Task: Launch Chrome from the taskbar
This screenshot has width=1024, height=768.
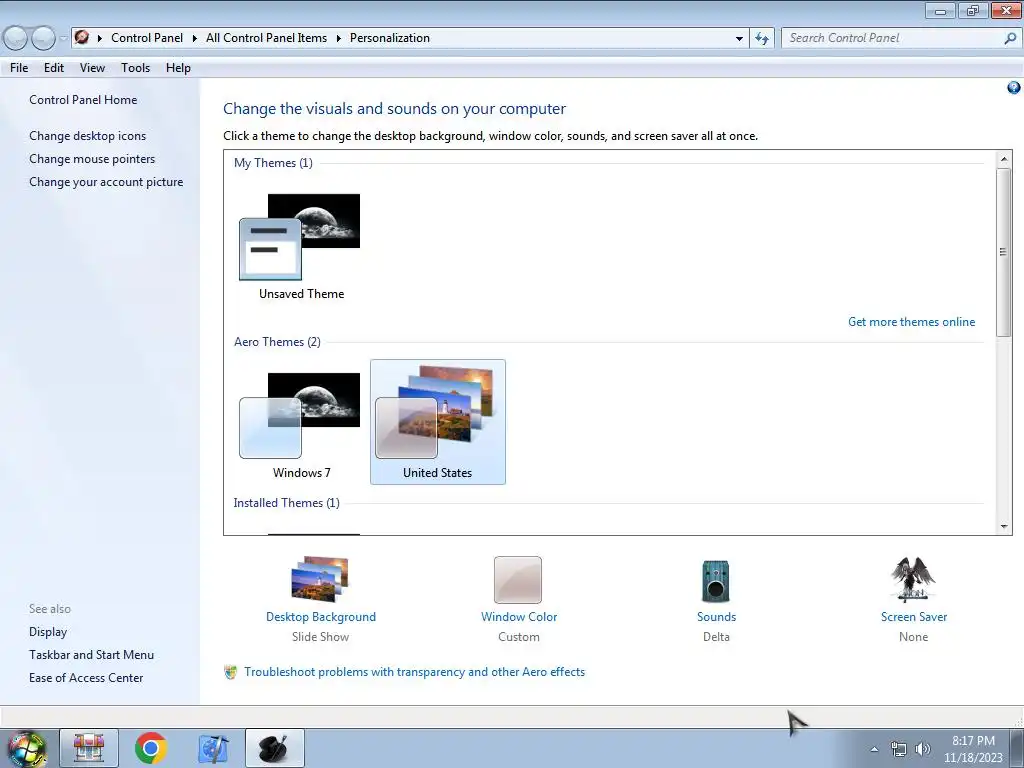Action: coord(151,748)
